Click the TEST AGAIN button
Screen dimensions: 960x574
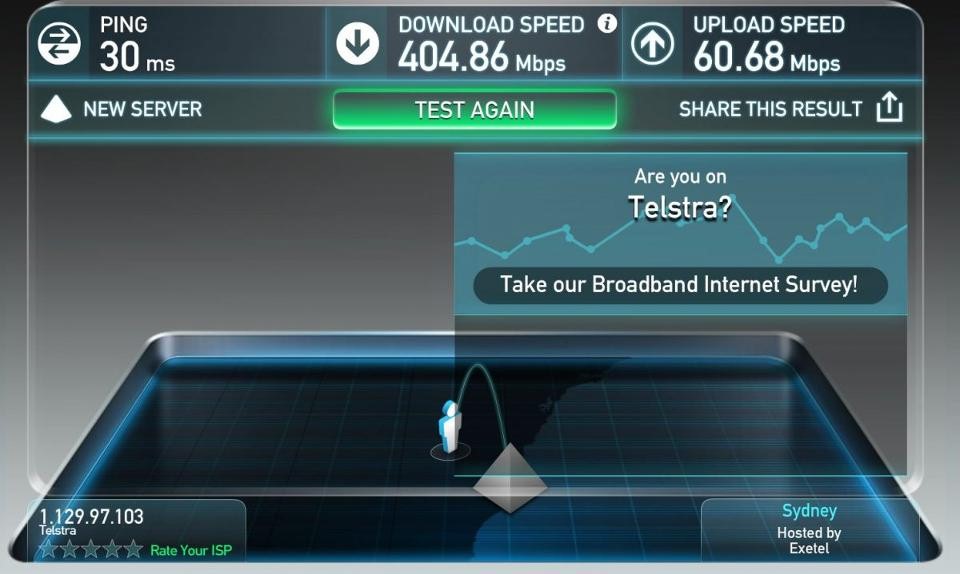(x=474, y=110)
